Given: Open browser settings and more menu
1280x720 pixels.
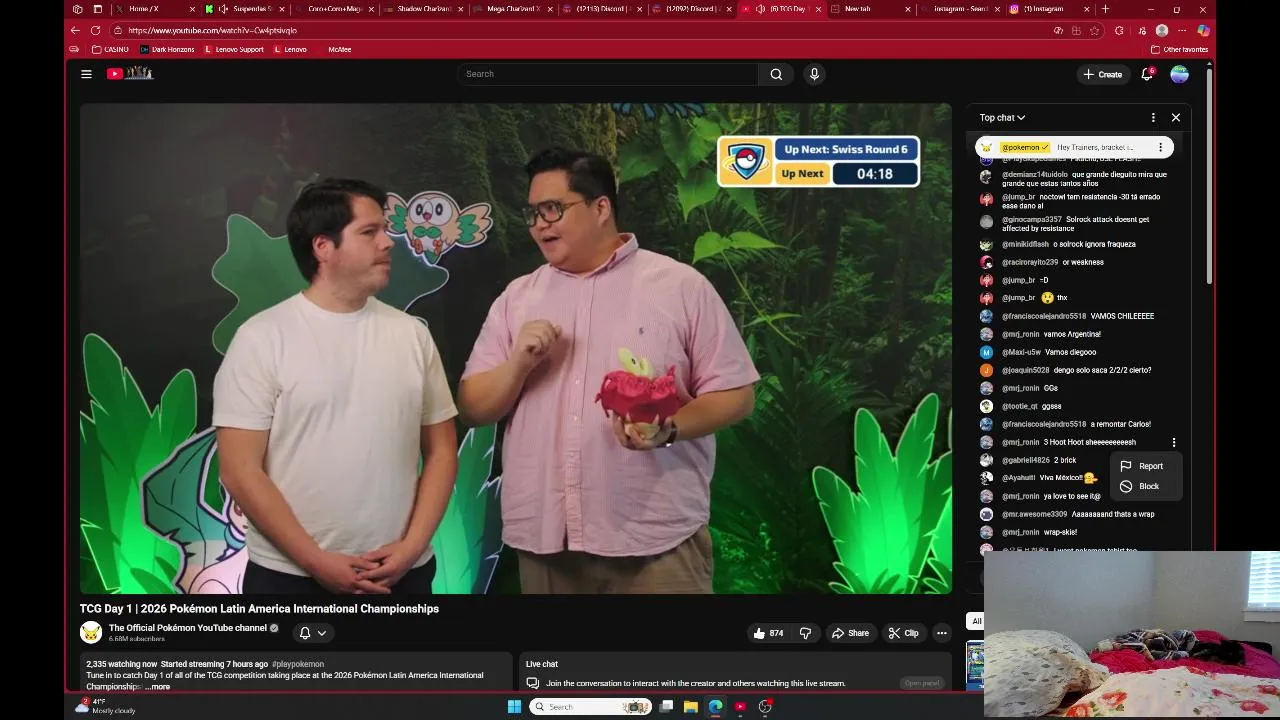Looking at the screenshot, I should pos(1182,30).
